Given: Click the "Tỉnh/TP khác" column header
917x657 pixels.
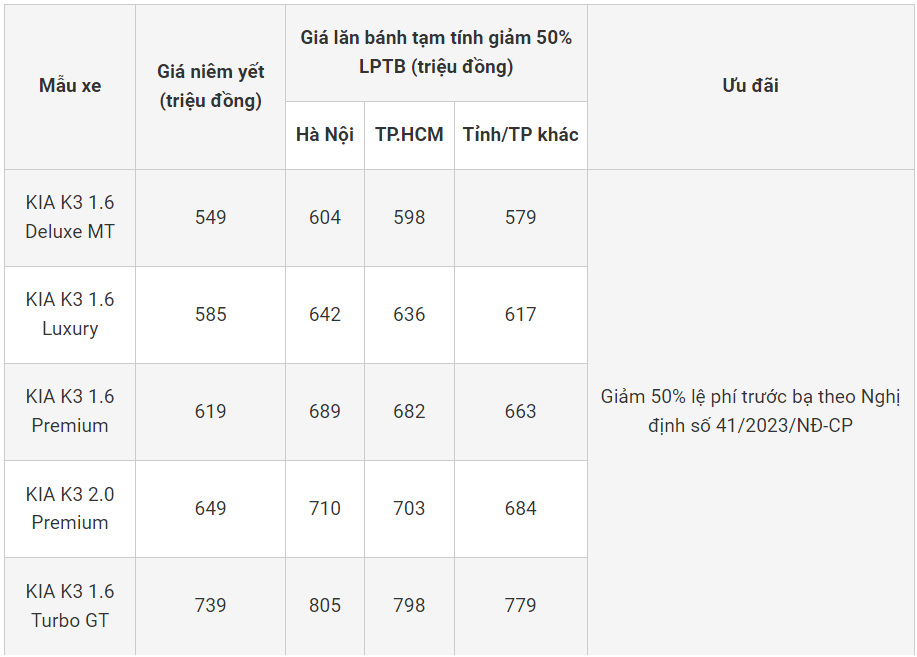Looking at the screenshot, I should 520,135.
